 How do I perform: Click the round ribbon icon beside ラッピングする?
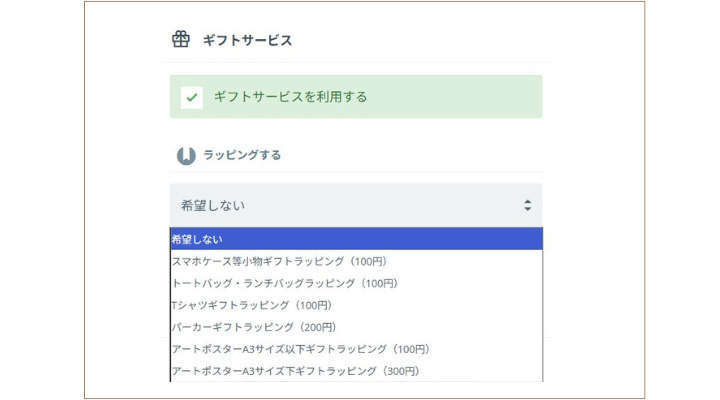point(186,156)
